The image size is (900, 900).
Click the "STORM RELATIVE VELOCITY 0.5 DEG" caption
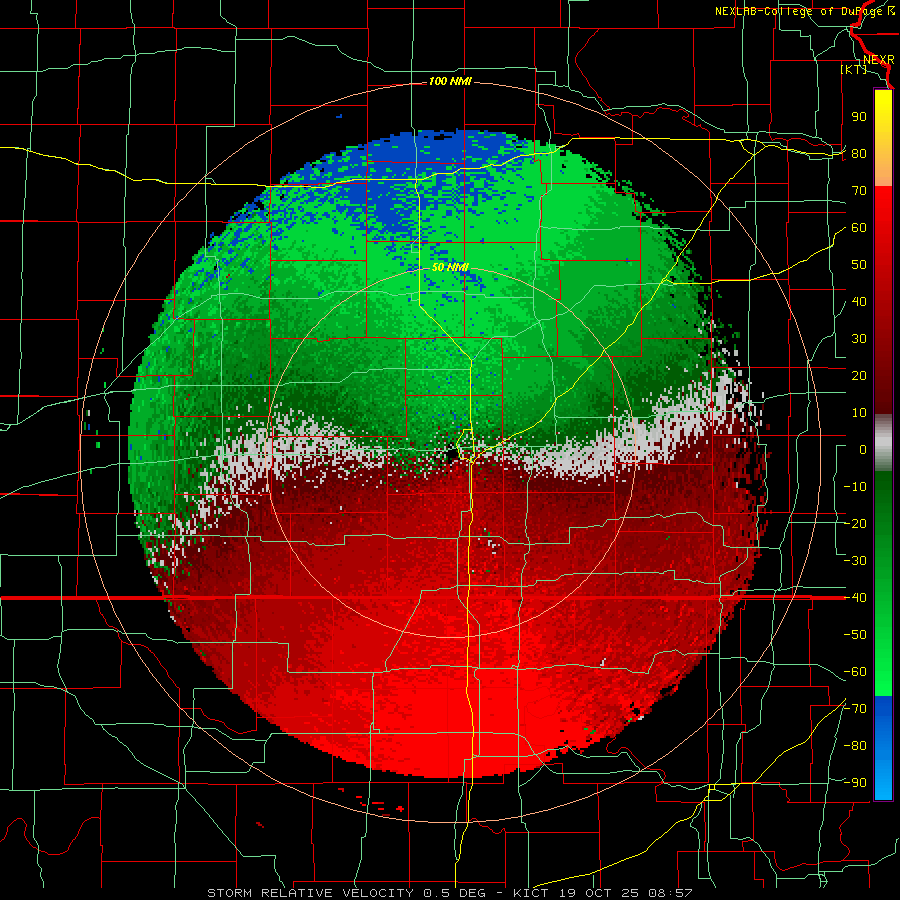(x=346, y=893)
